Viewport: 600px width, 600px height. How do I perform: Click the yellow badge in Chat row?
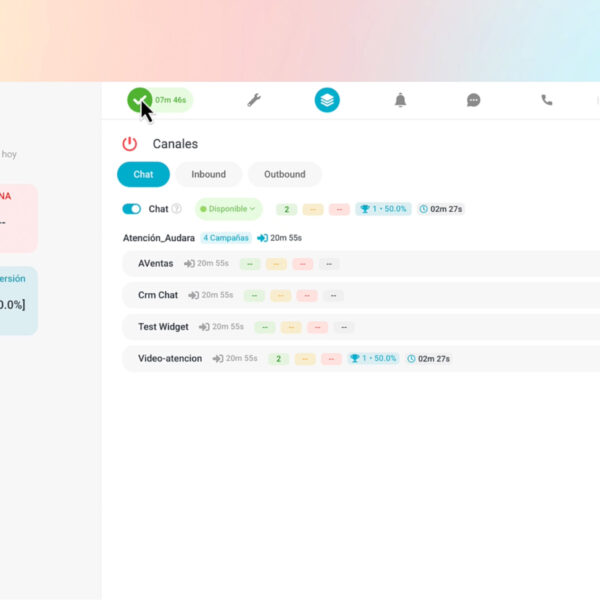[x=313, y=209]
